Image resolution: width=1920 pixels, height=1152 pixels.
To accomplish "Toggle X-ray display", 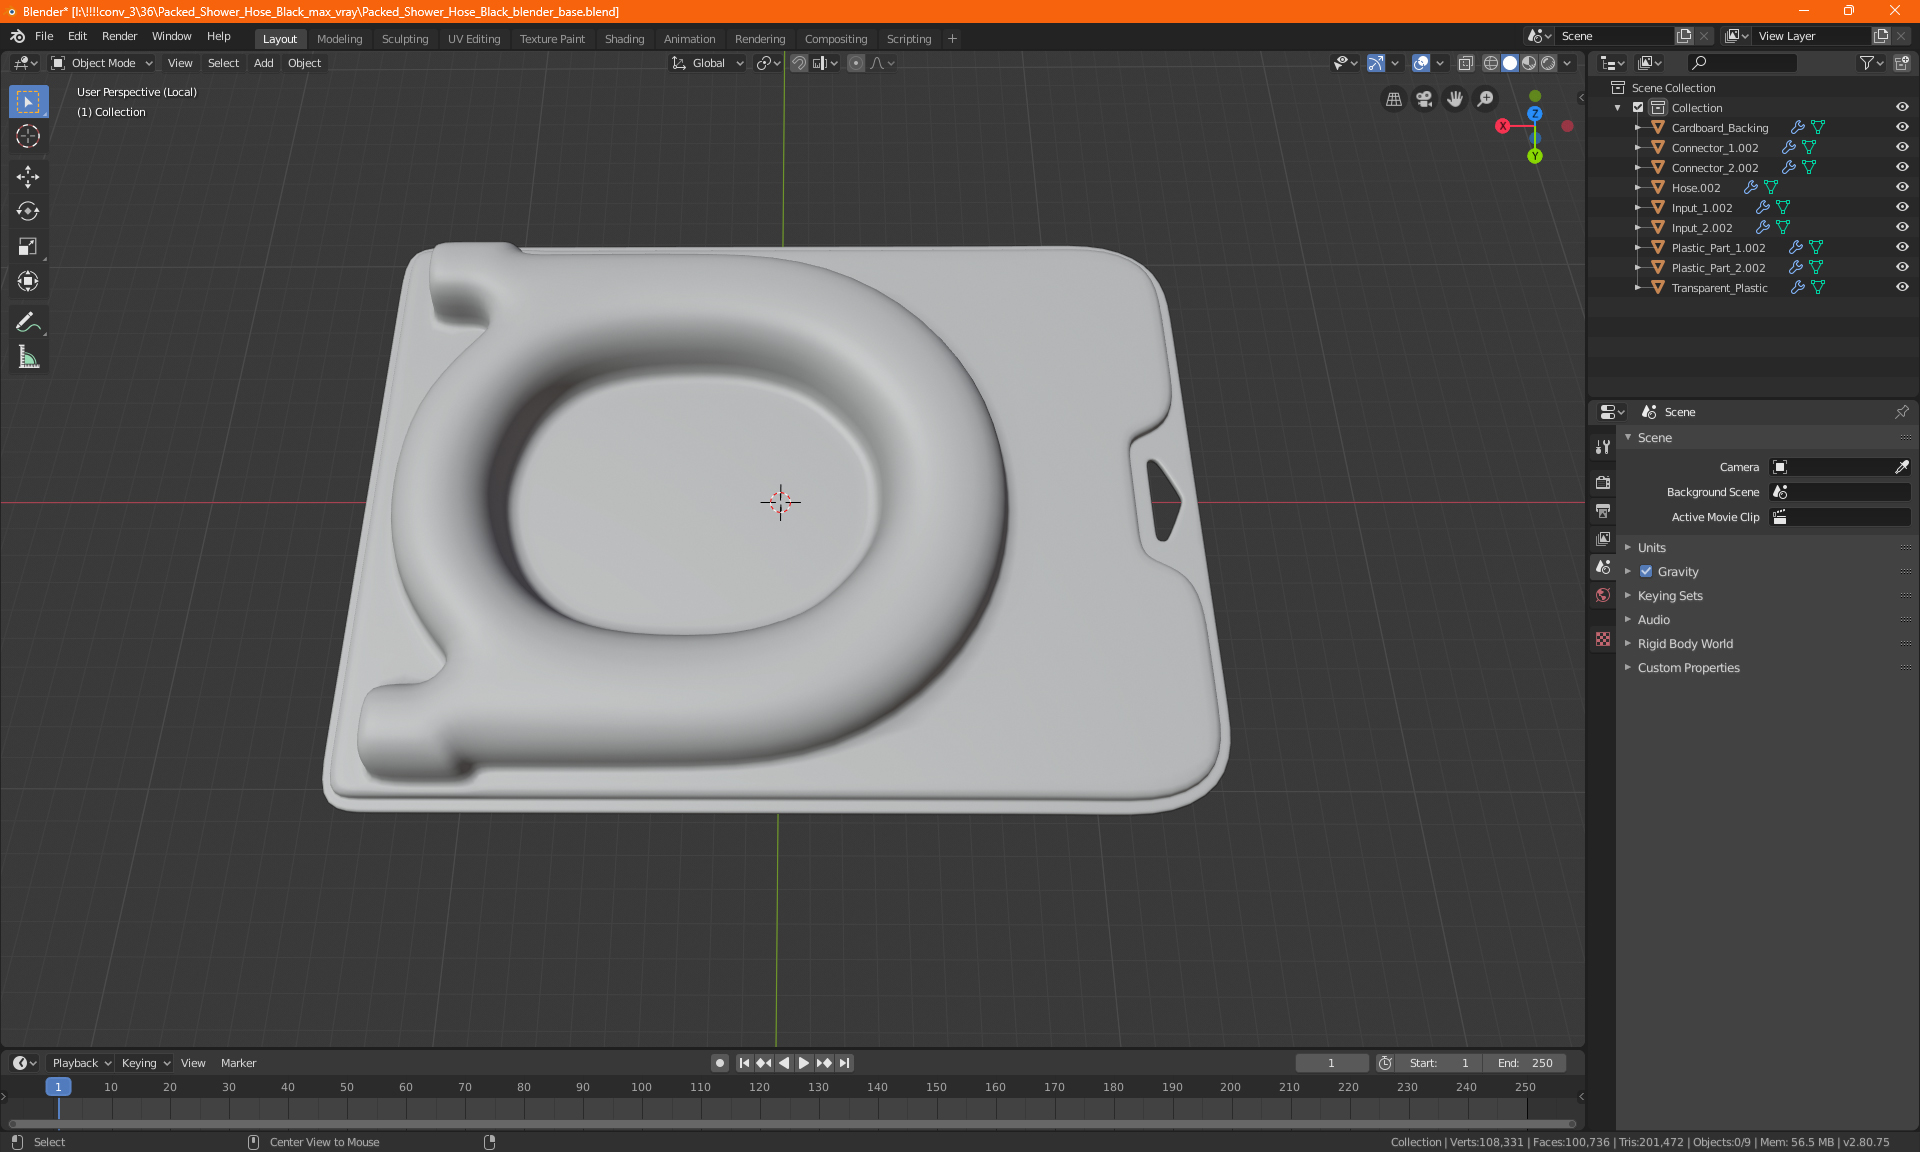I will (x=1466, y=63).
